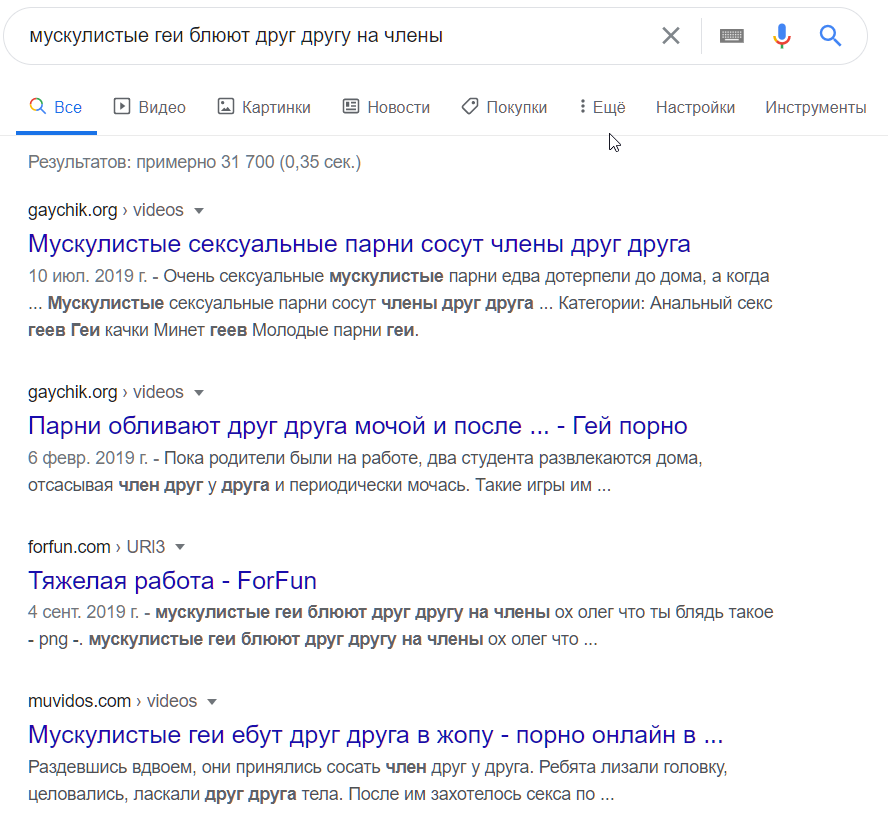This screenshot has height=825, width=888.
Task: Click the tag icon of Покупки tab
Action: coord(469,107)
